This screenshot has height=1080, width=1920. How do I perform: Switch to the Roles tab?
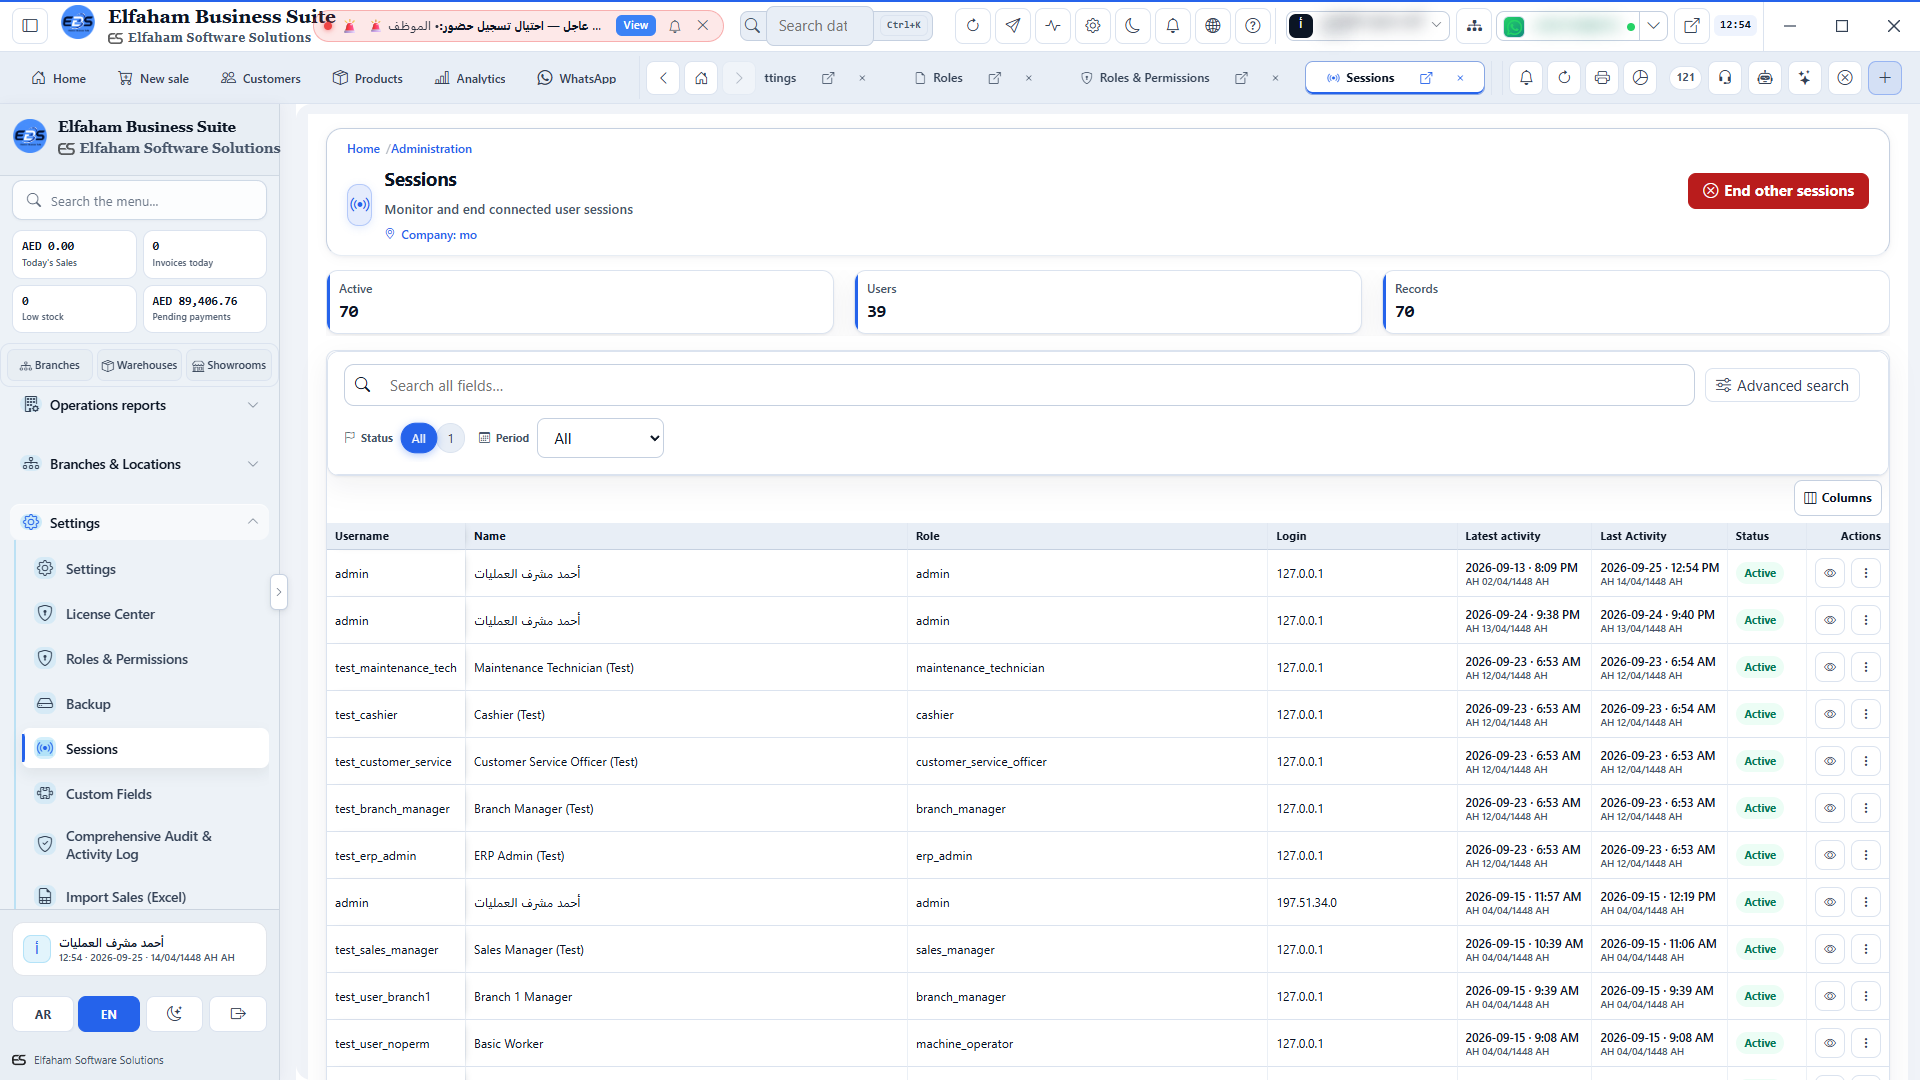coord(947,78)
